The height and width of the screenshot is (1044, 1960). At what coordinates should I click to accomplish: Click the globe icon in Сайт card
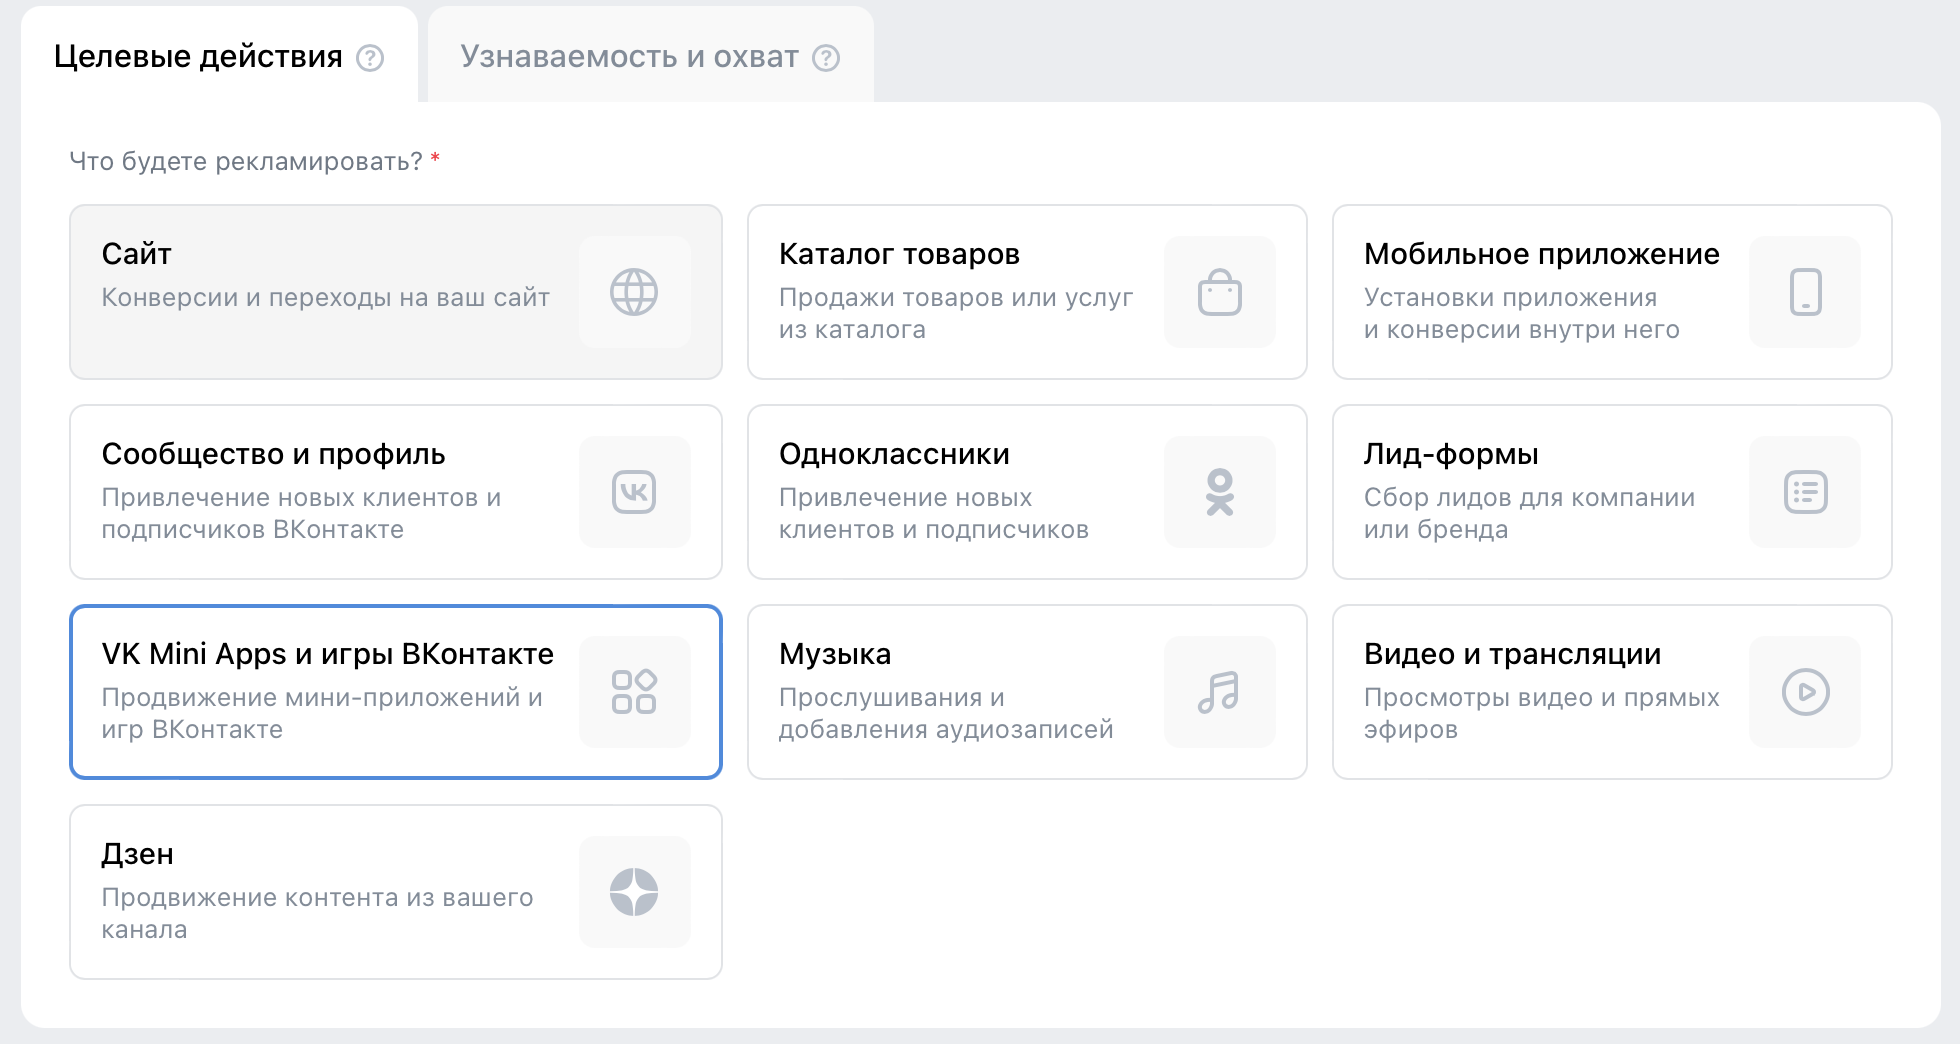(x=634, y=292)
